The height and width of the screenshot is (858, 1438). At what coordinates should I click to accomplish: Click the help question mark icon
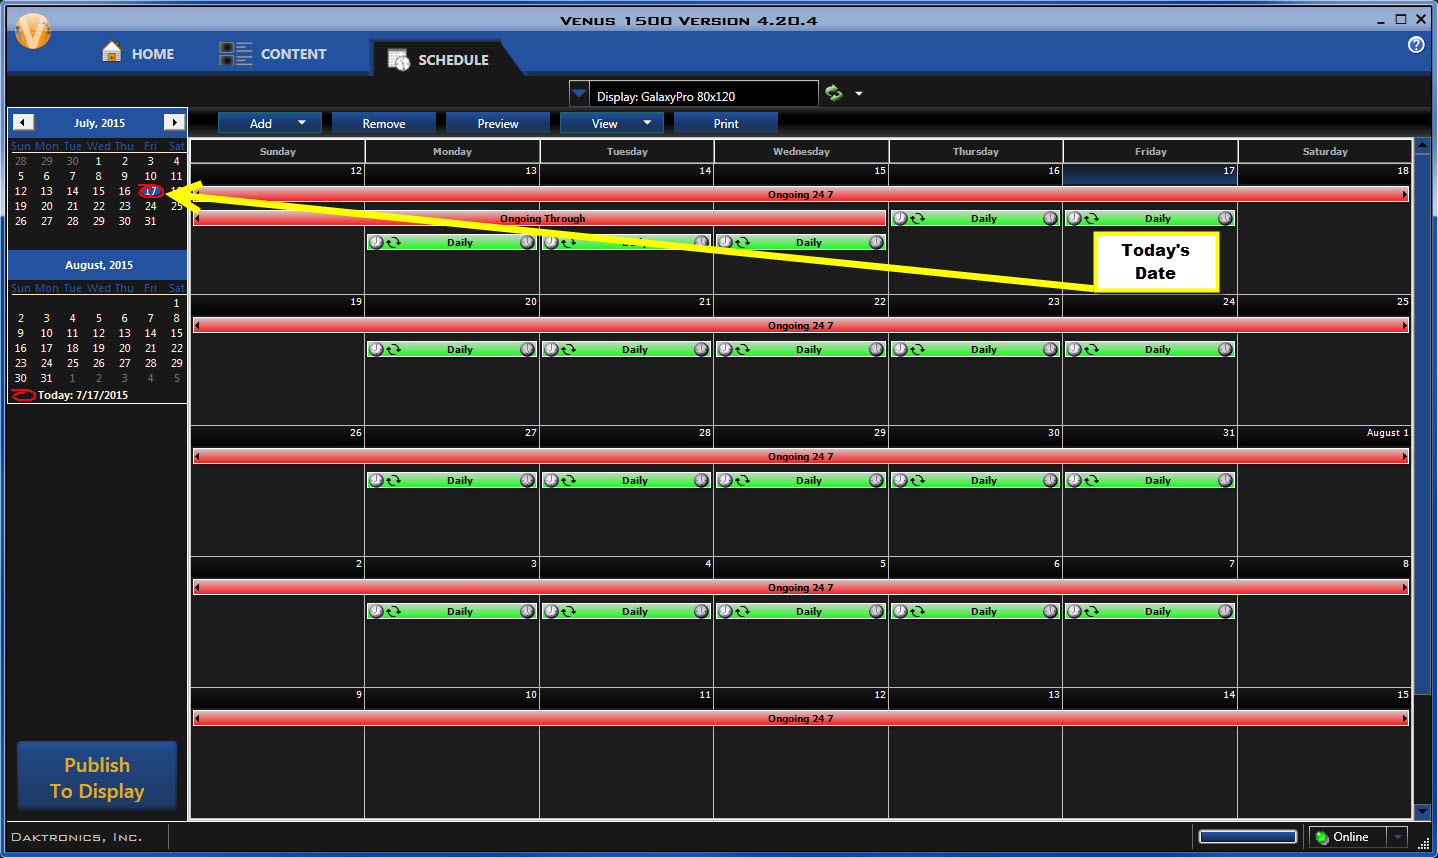[x=1416, y=45]
